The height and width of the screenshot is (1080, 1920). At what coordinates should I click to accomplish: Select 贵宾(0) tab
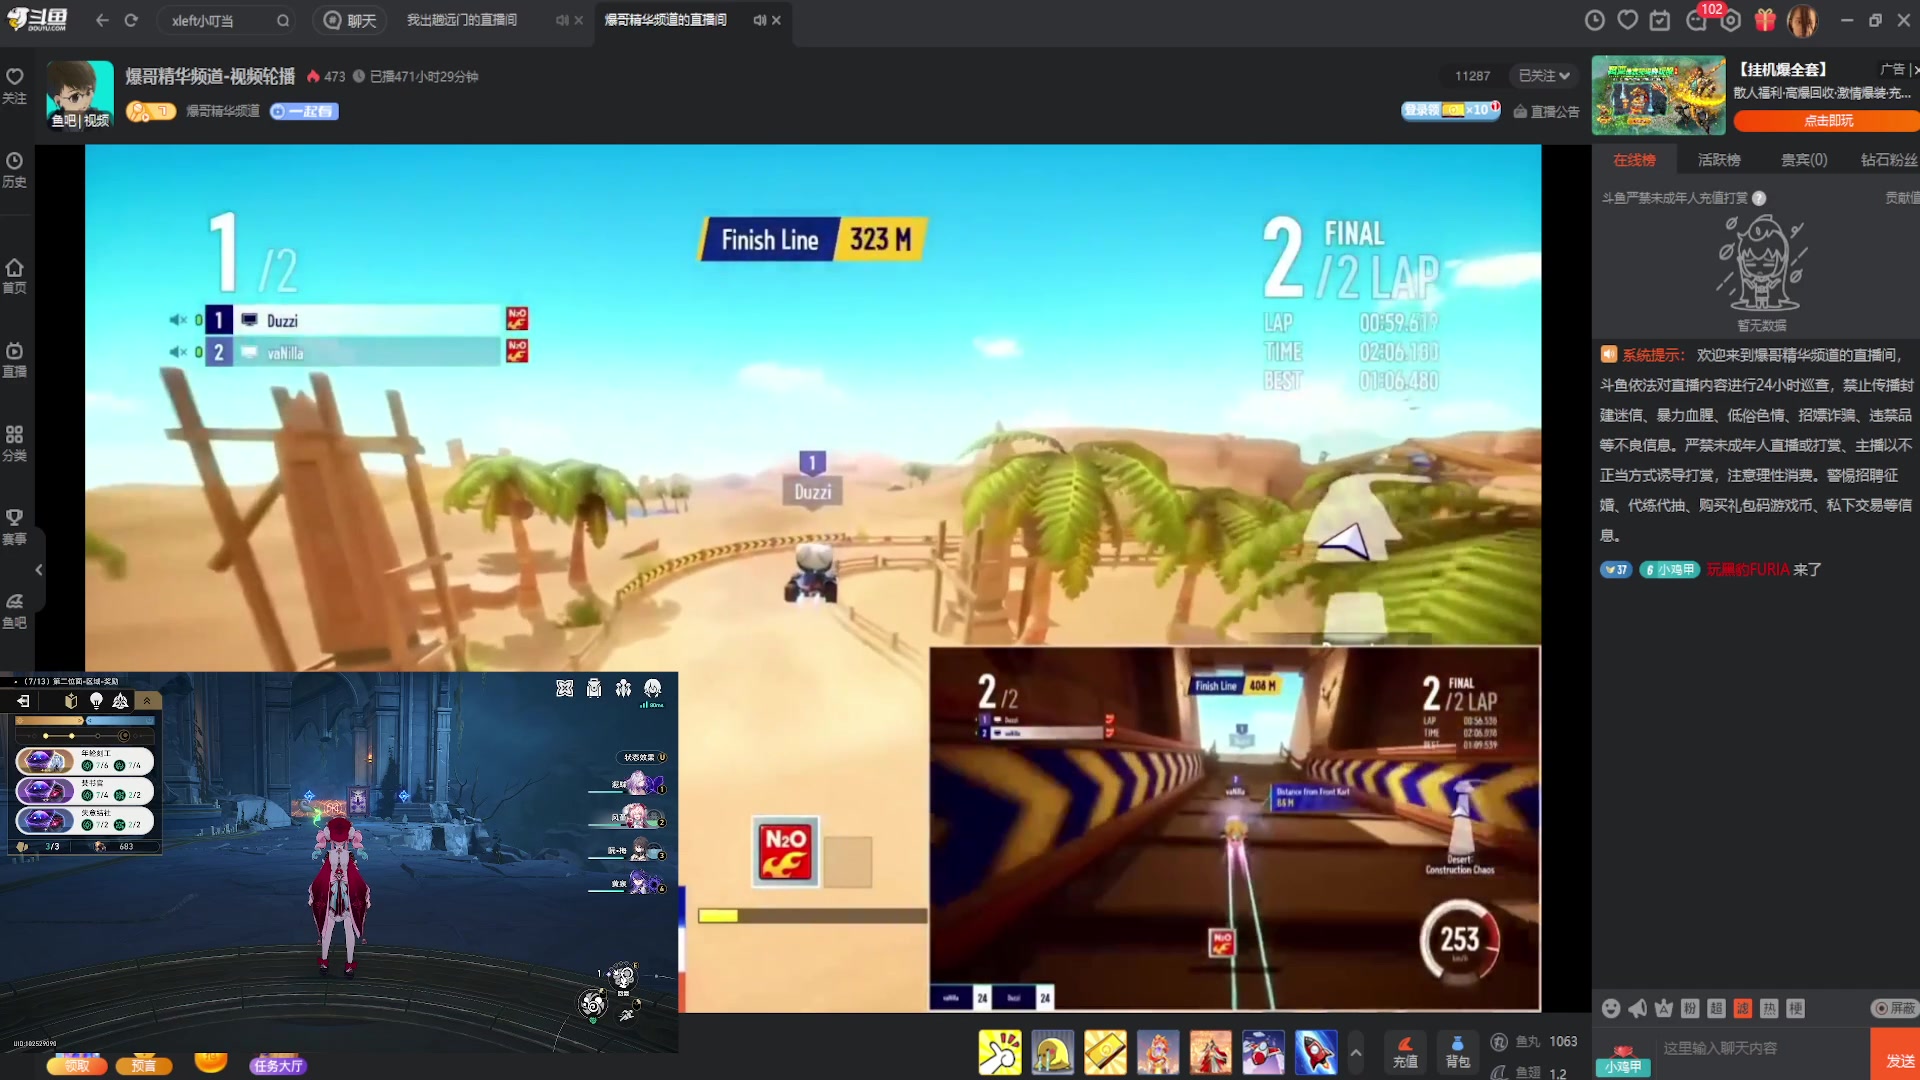1804,160
